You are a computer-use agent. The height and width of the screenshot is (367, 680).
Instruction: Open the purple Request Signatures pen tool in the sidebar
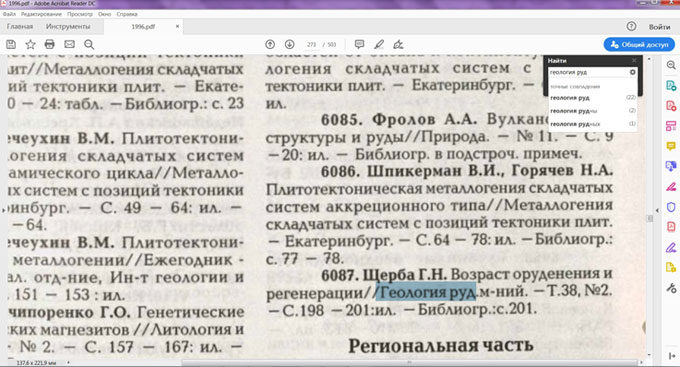coord(671,247)
